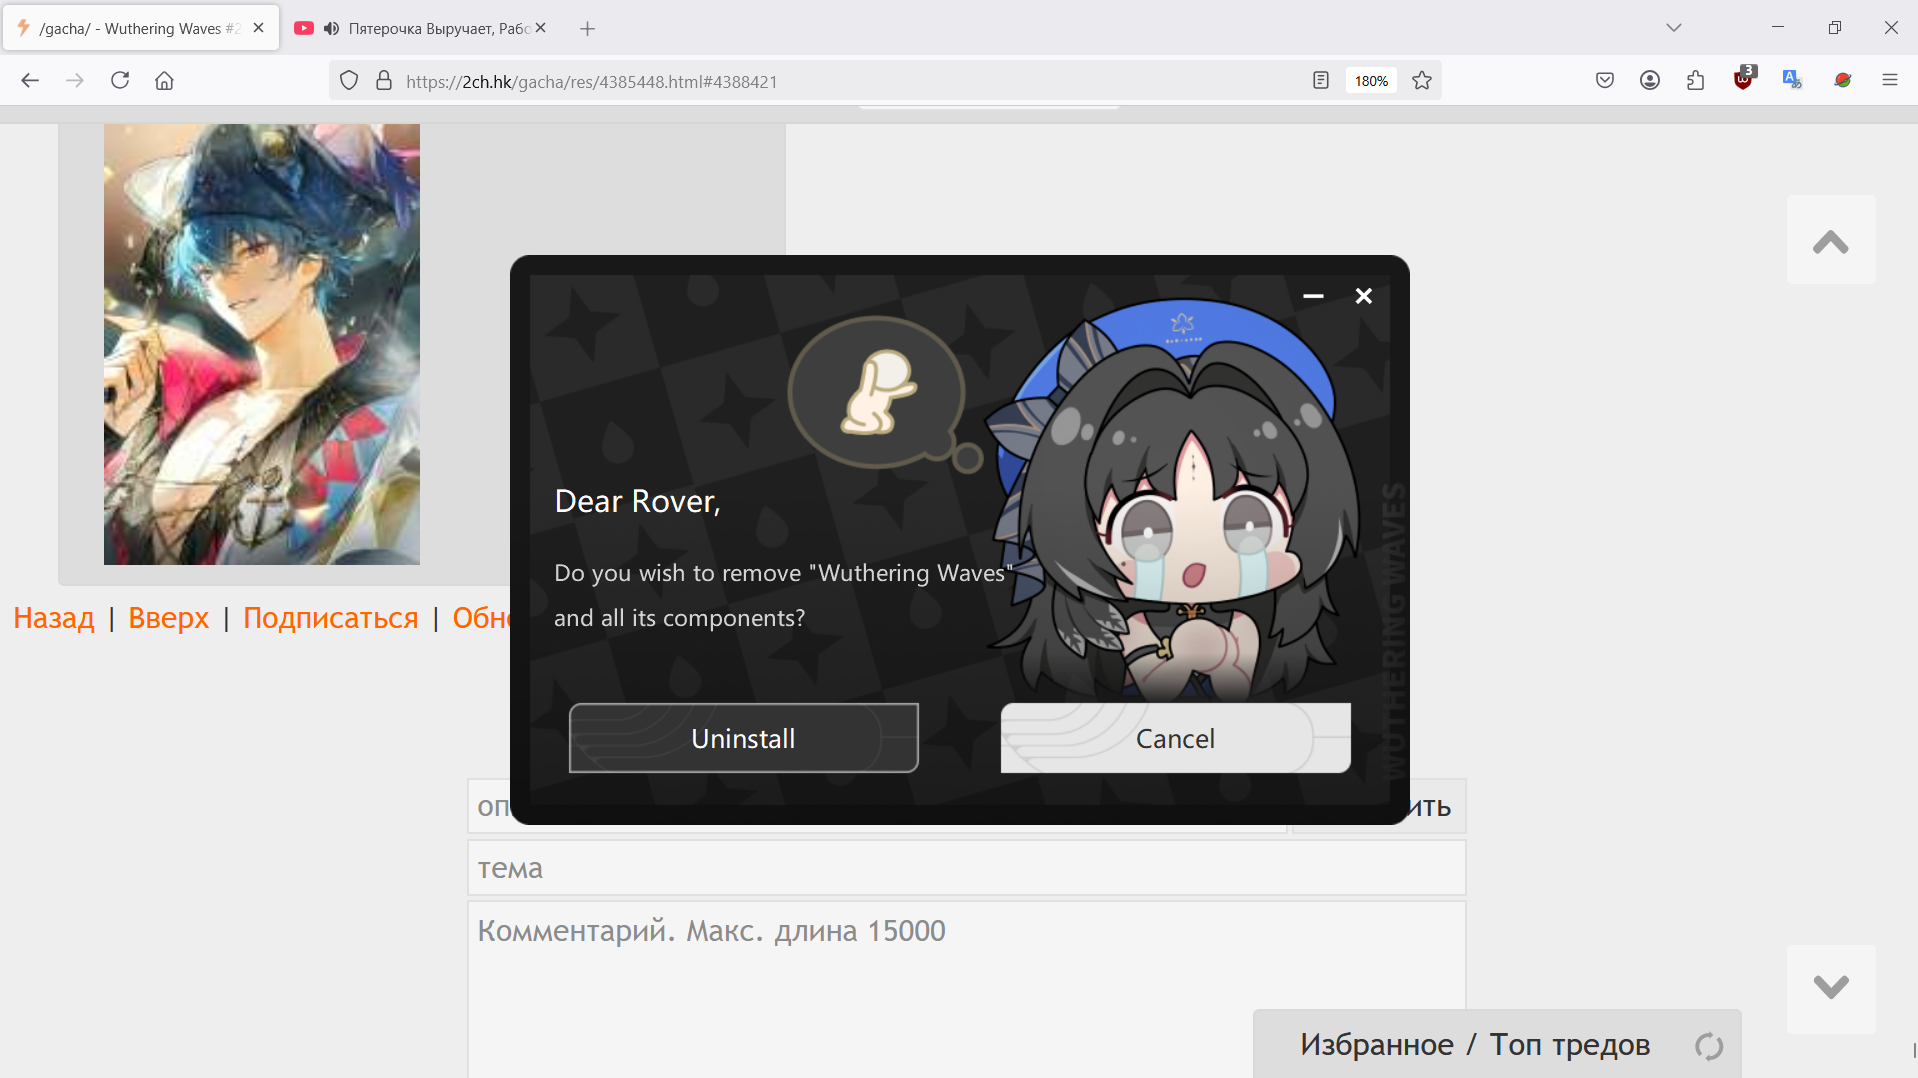Open the red-green round extension icon
Image resolution: width=1918 pixels, height=1078 pixels.
(x=1843, y=81)
